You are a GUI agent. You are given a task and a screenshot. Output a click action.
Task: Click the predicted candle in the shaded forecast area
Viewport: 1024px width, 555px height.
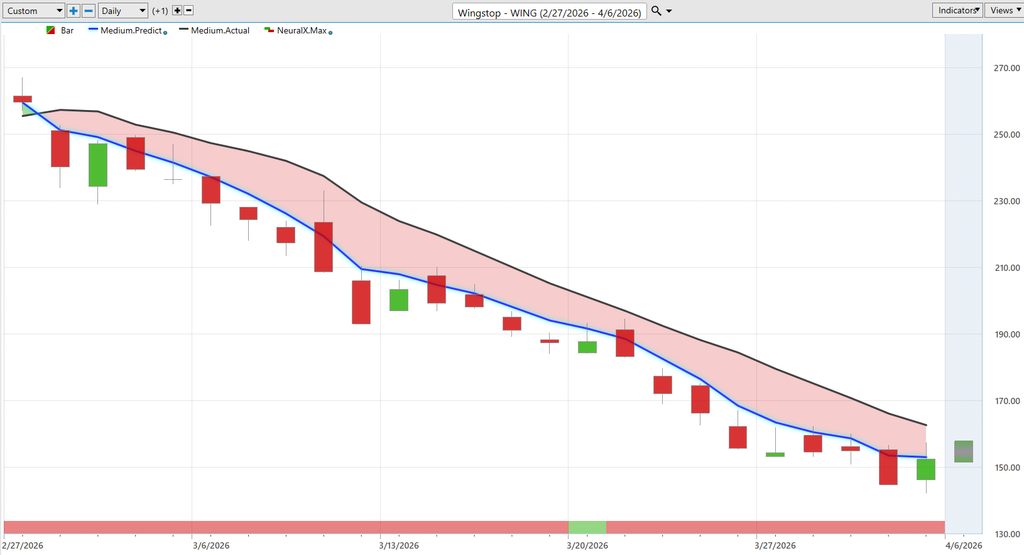tap(963, 451)
